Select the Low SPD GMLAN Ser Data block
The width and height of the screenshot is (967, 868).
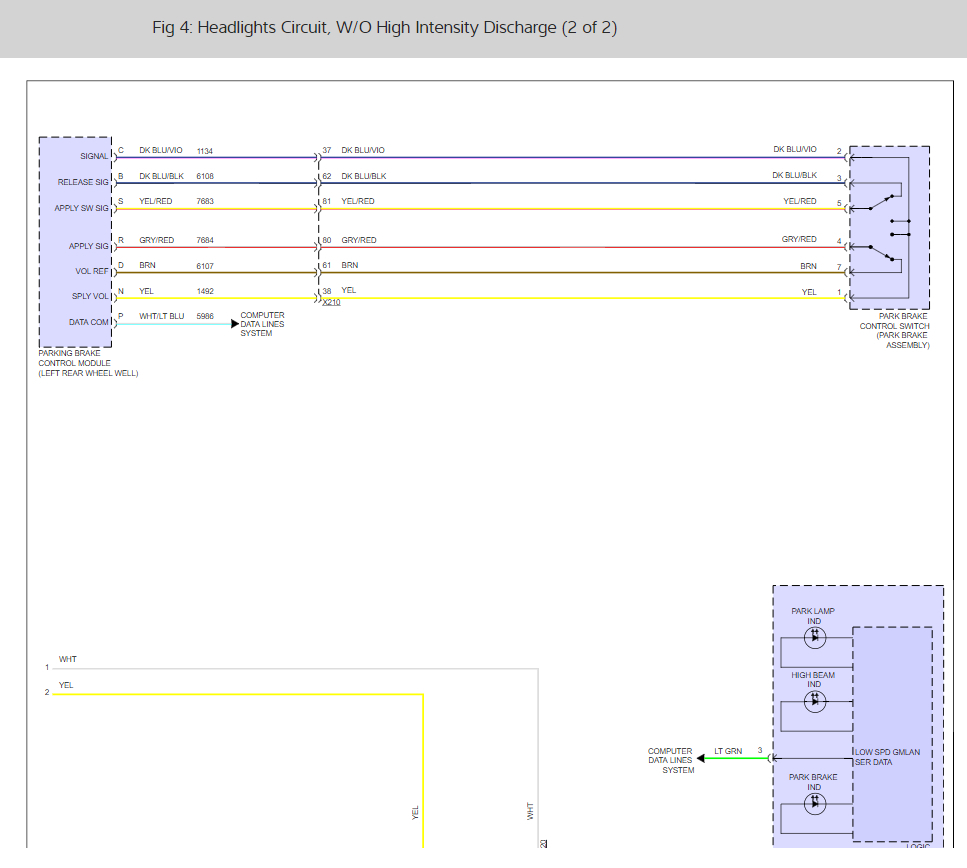click(891, 734)
